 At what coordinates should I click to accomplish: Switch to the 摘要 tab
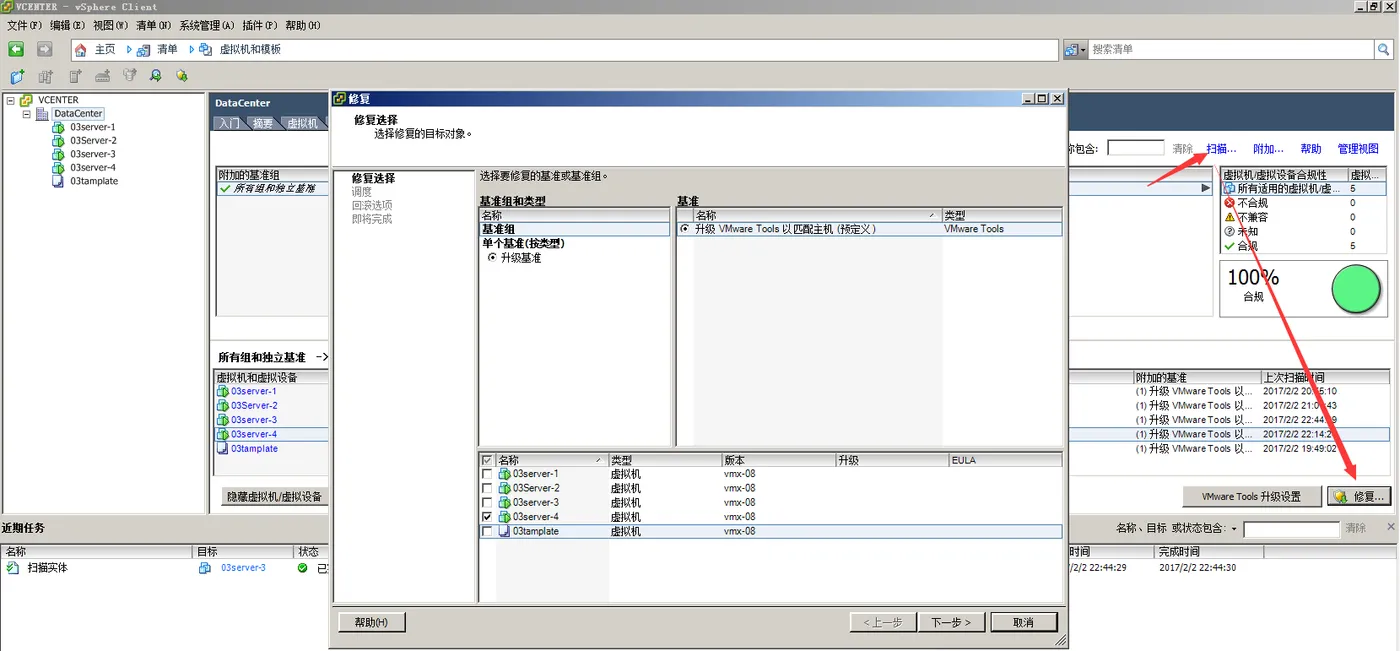[x=262, y=123]
